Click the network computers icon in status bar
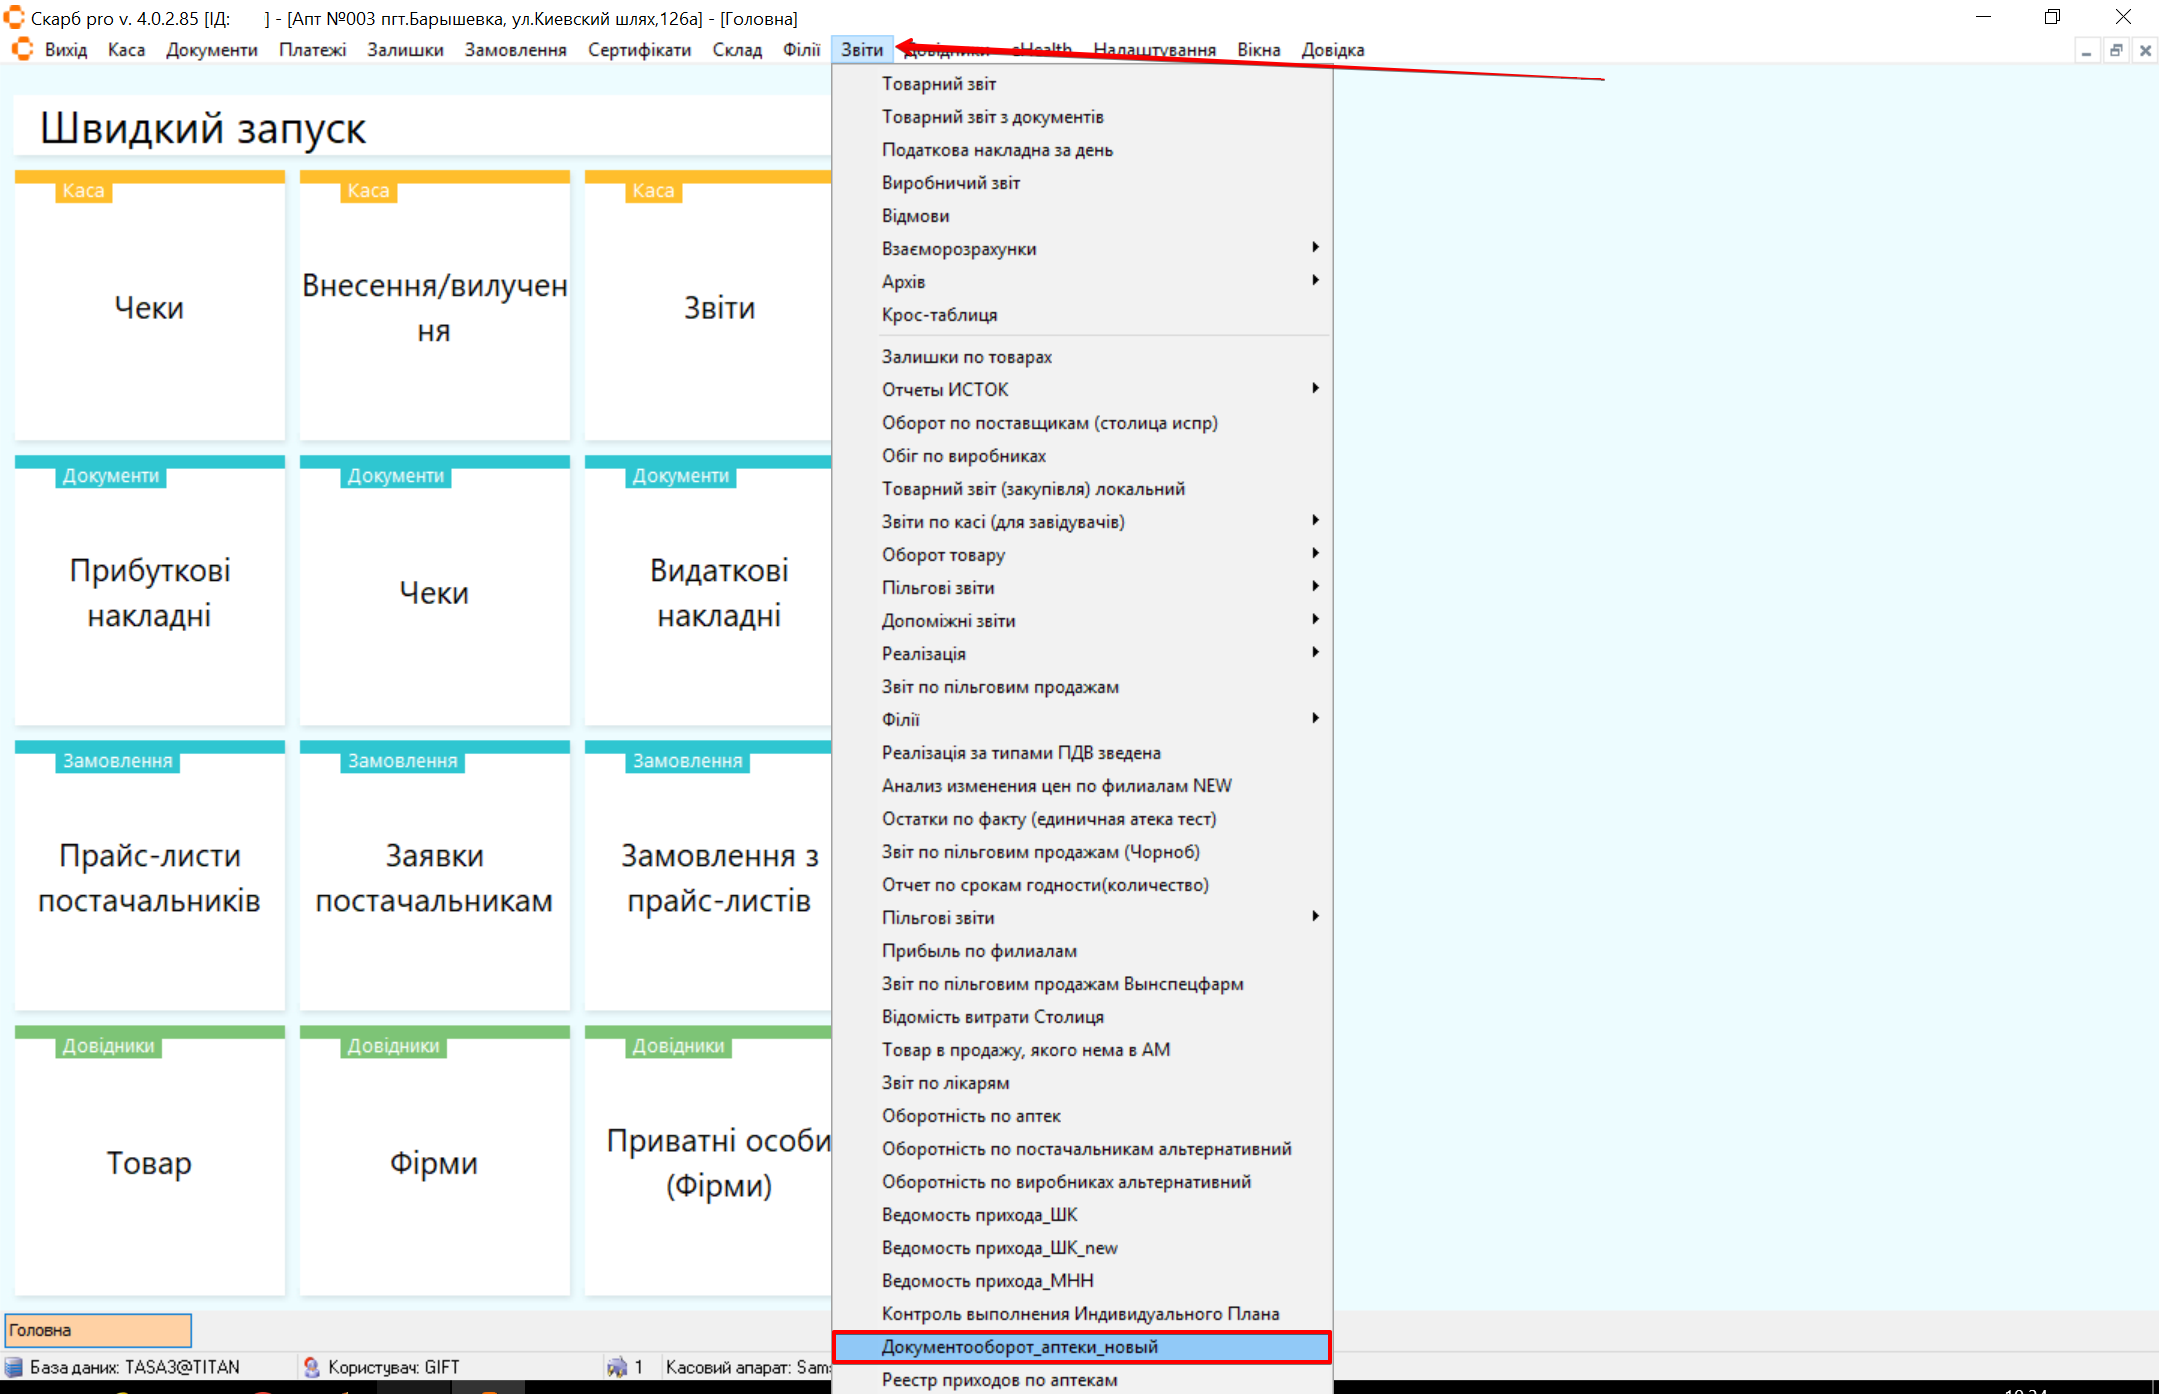This screenshot has height=1394, width=2159. click(617, 1367)
